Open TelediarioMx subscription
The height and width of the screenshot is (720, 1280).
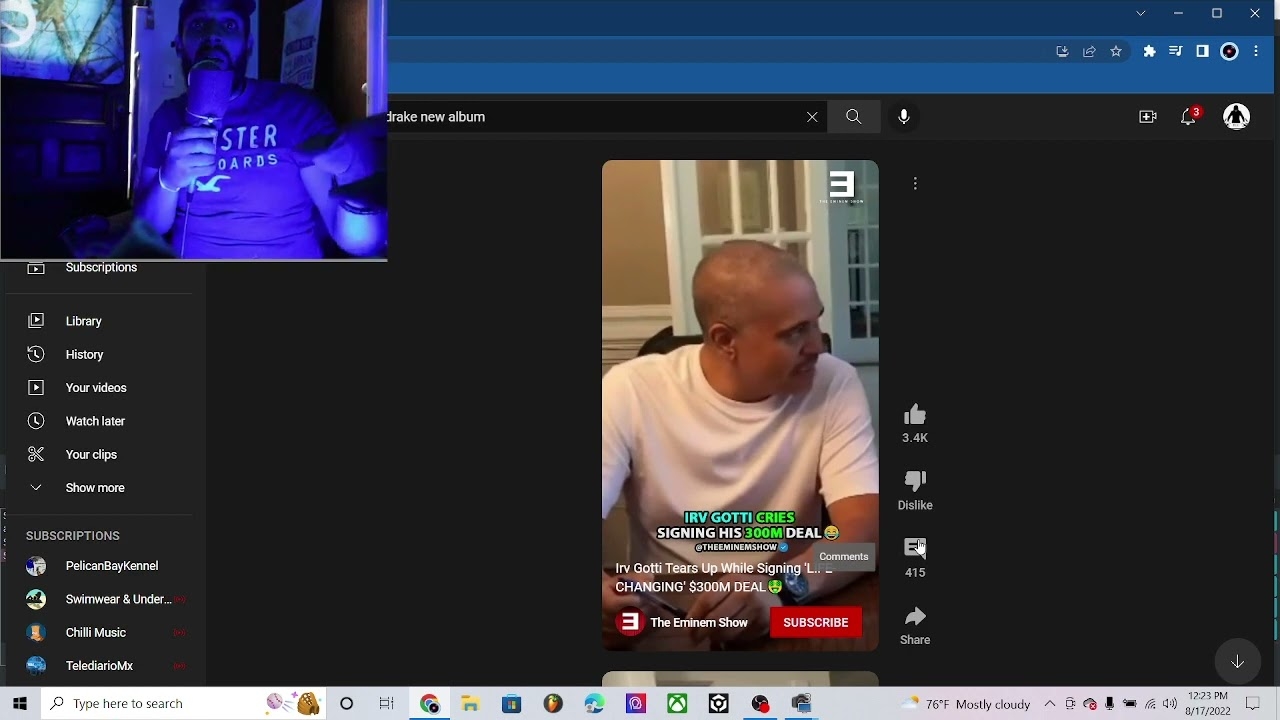tap(100, 666)
